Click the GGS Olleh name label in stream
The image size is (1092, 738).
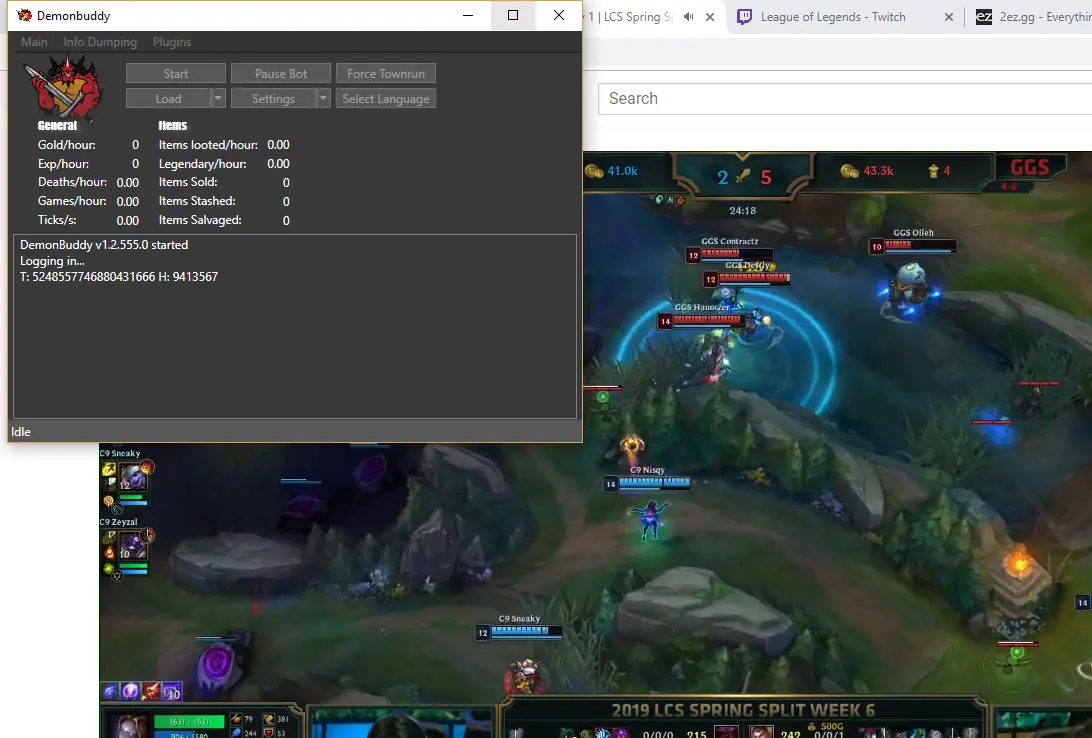point(913,233)
